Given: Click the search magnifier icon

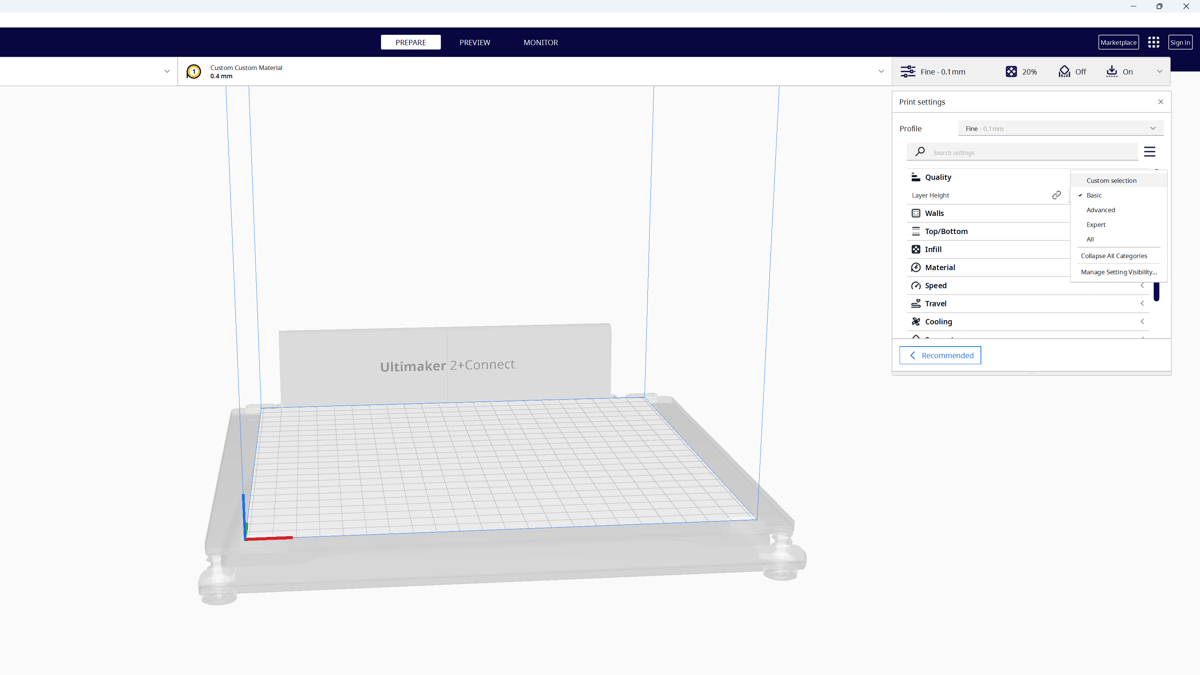Looking at the screenshot, I should [x=920, y=152].
